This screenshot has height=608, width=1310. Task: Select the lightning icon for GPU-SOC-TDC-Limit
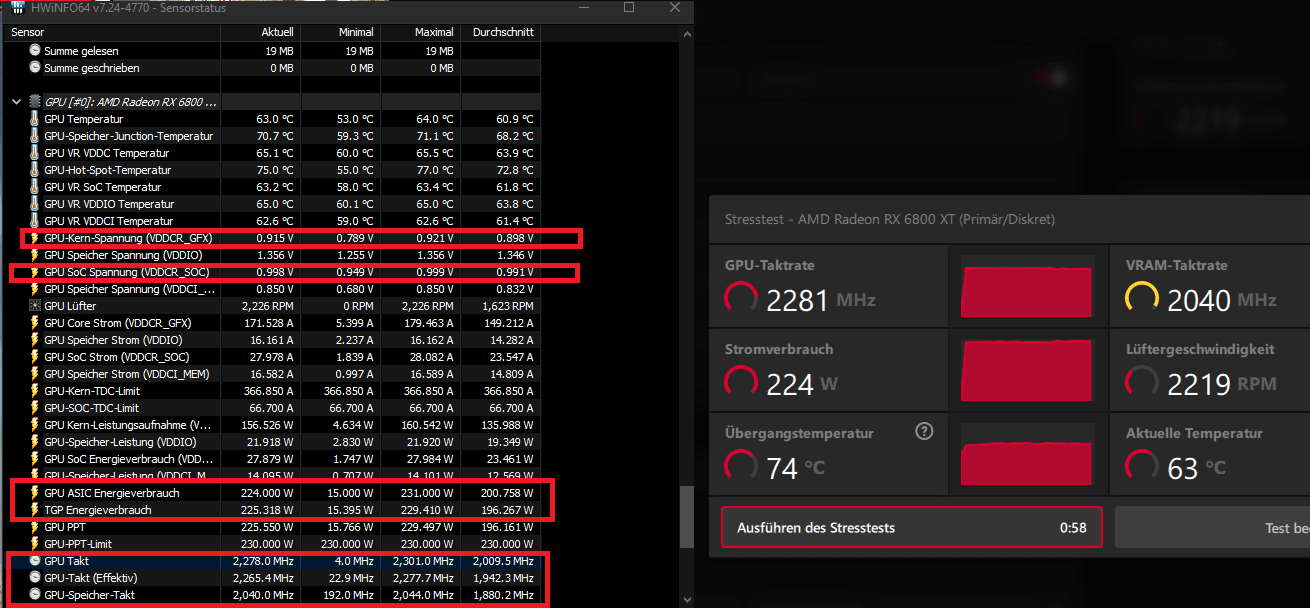pos(36,408)
